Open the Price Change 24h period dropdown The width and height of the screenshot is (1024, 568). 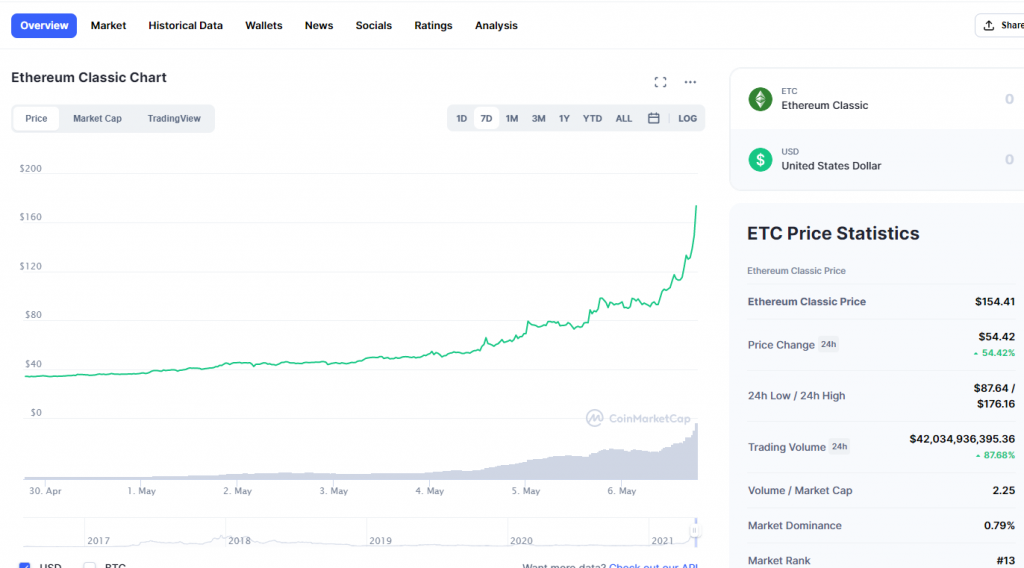[828, 344]
